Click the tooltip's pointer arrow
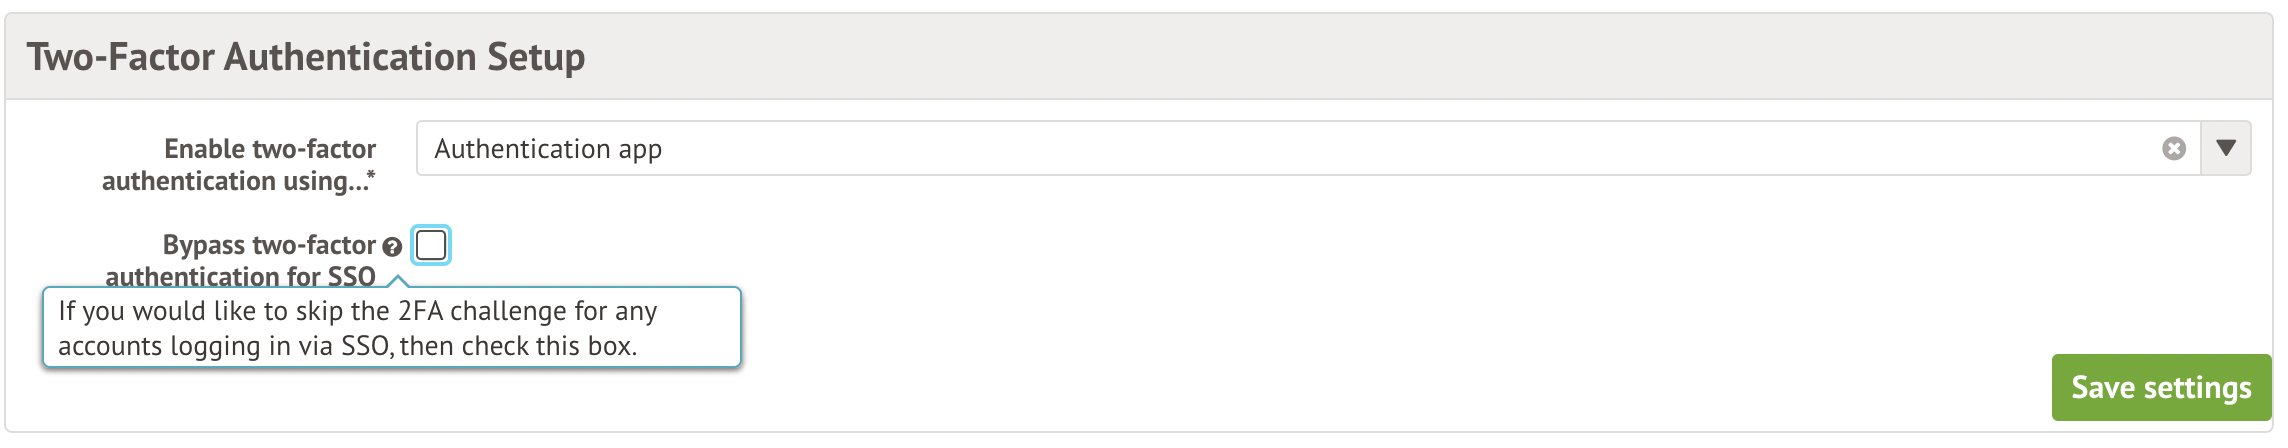This screenshot has height=448, width=2288. (397, 281)
